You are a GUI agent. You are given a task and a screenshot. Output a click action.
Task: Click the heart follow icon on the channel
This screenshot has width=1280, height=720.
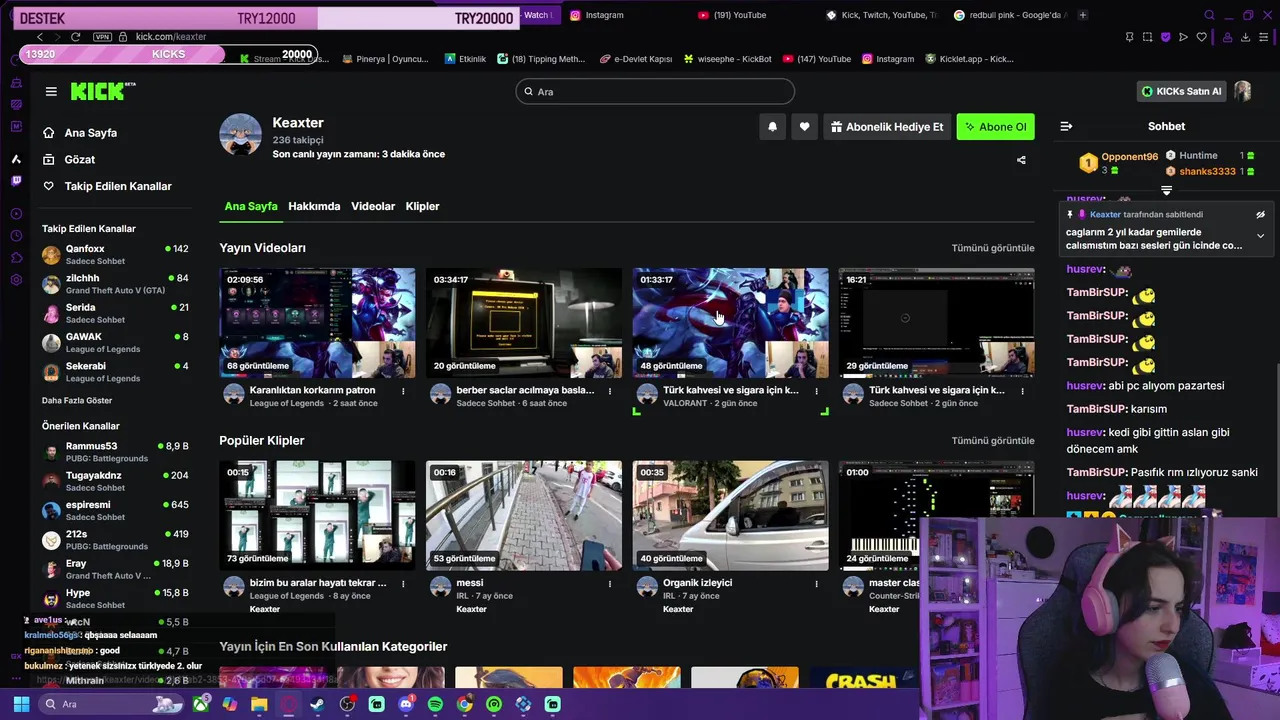coord(804,127)
